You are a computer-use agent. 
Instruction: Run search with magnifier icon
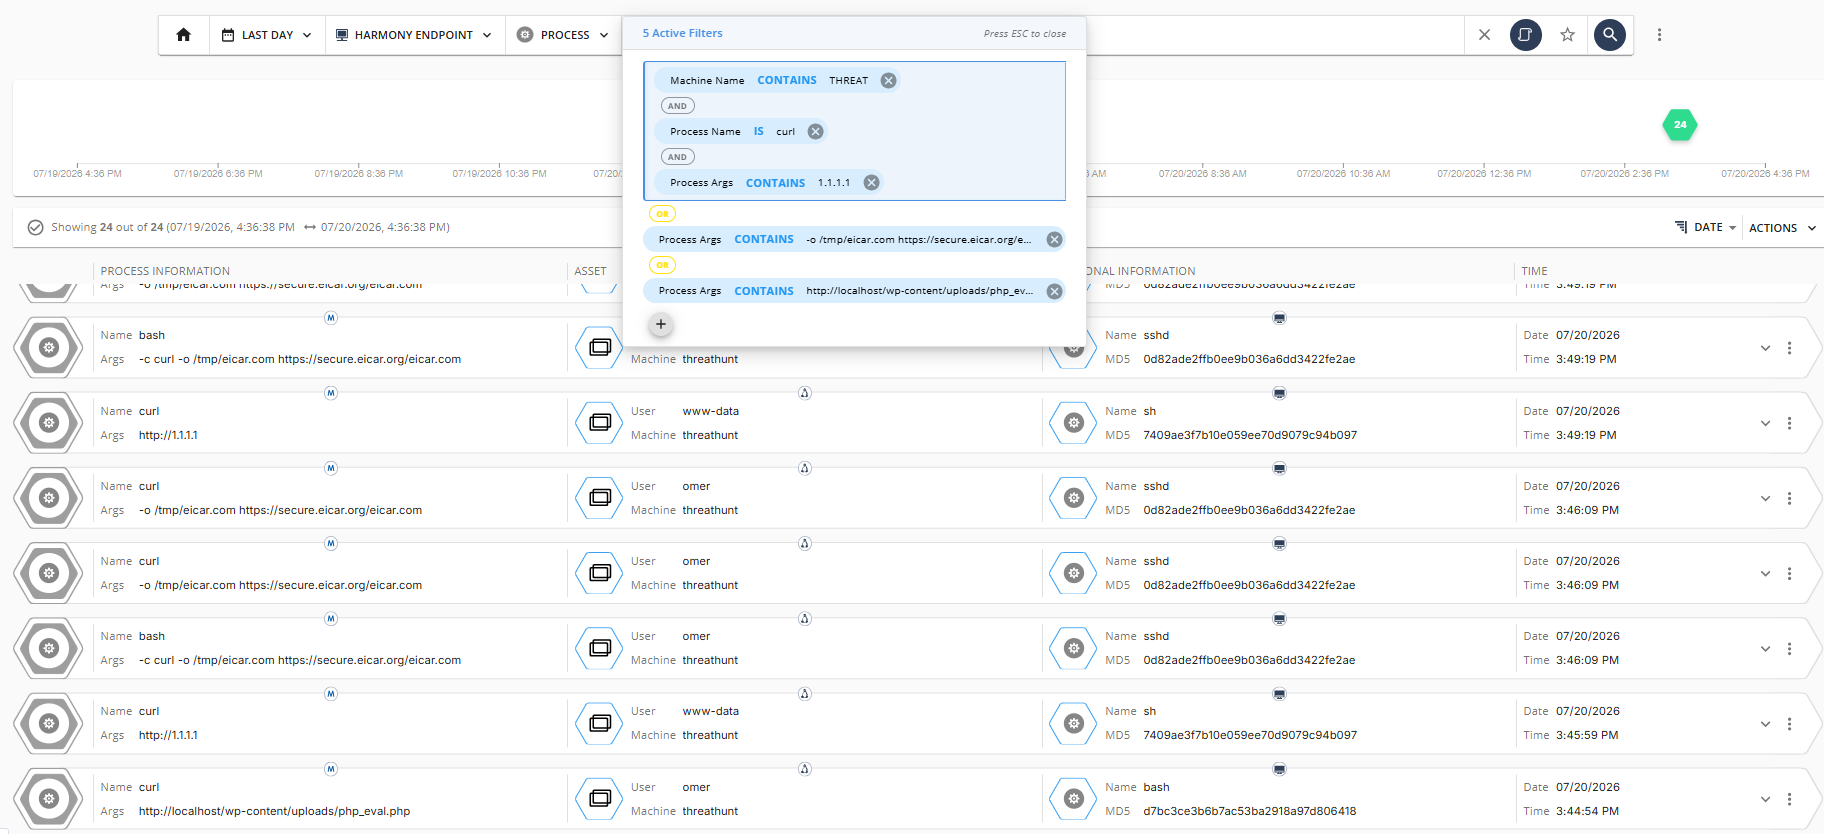[x=1609, y=35]
